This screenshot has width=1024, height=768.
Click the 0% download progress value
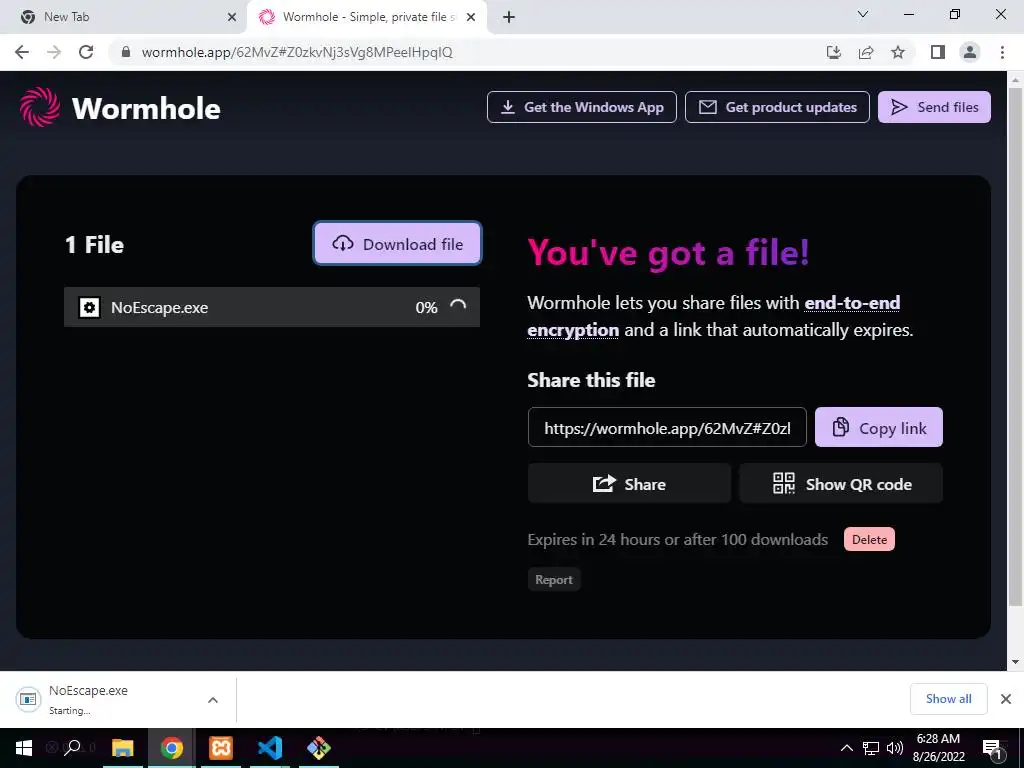point(426,308)
